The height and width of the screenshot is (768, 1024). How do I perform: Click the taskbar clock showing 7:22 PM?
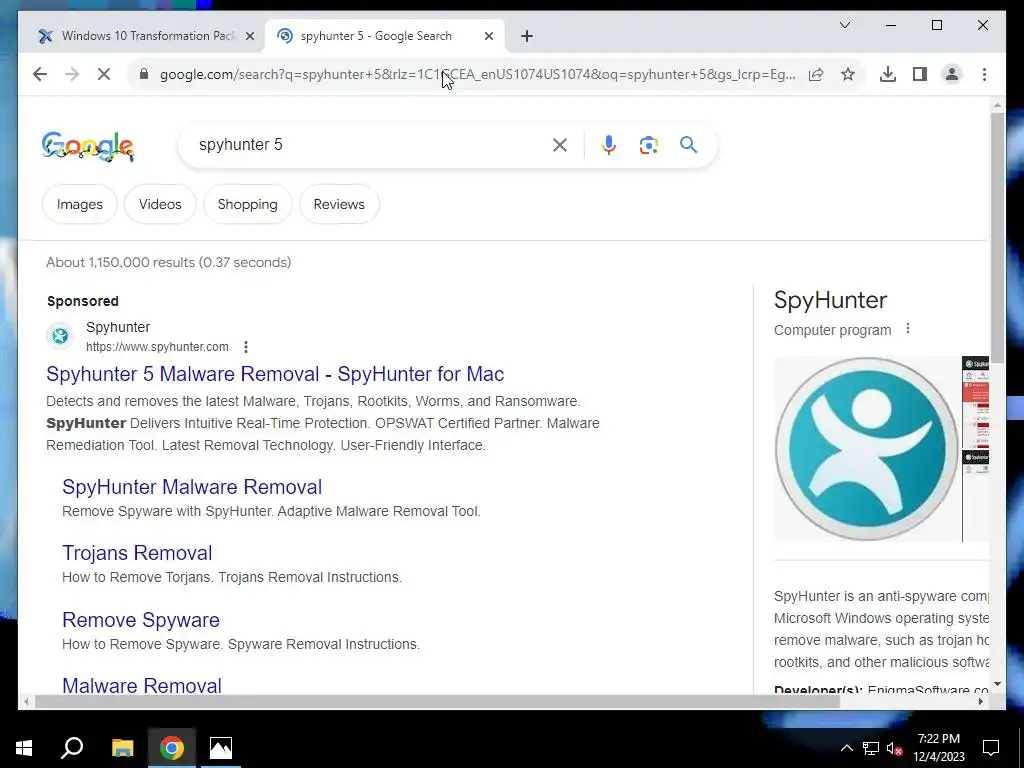[x=939, y=748]
